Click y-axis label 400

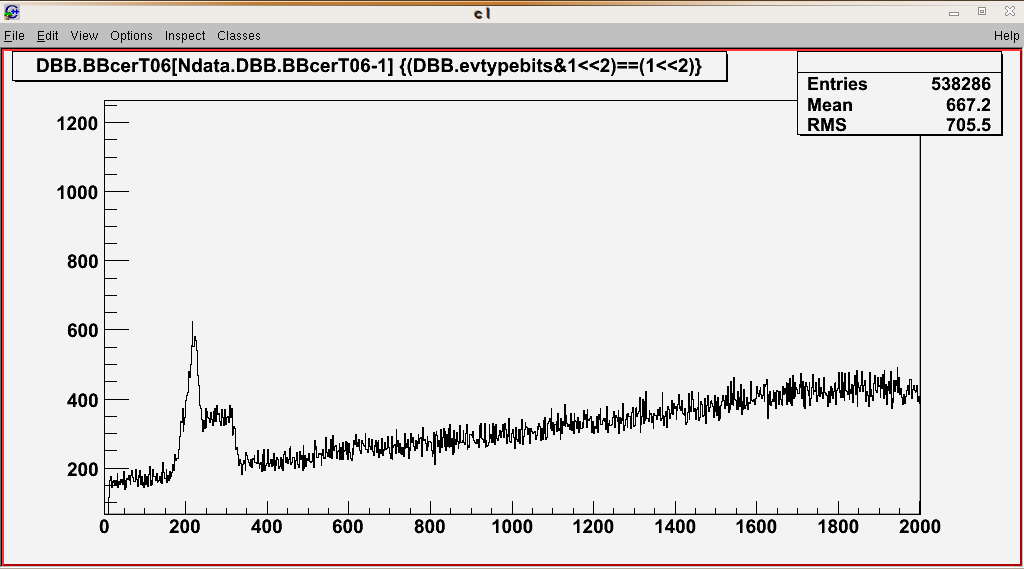(82, 400)
